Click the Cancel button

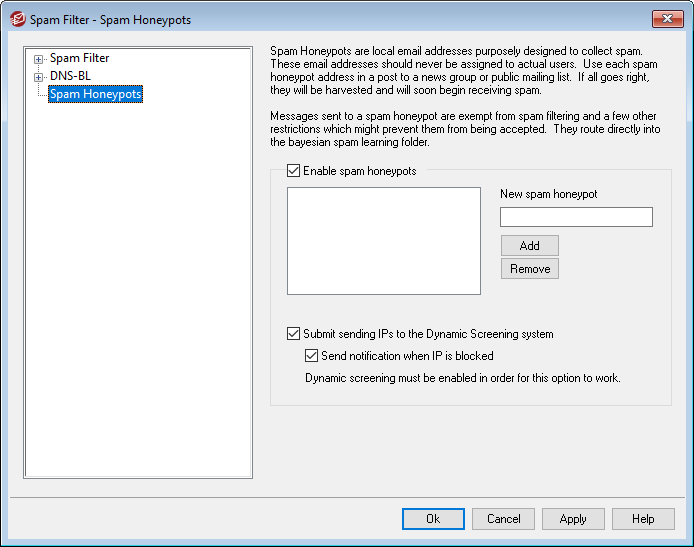click(x=503, y=519)
